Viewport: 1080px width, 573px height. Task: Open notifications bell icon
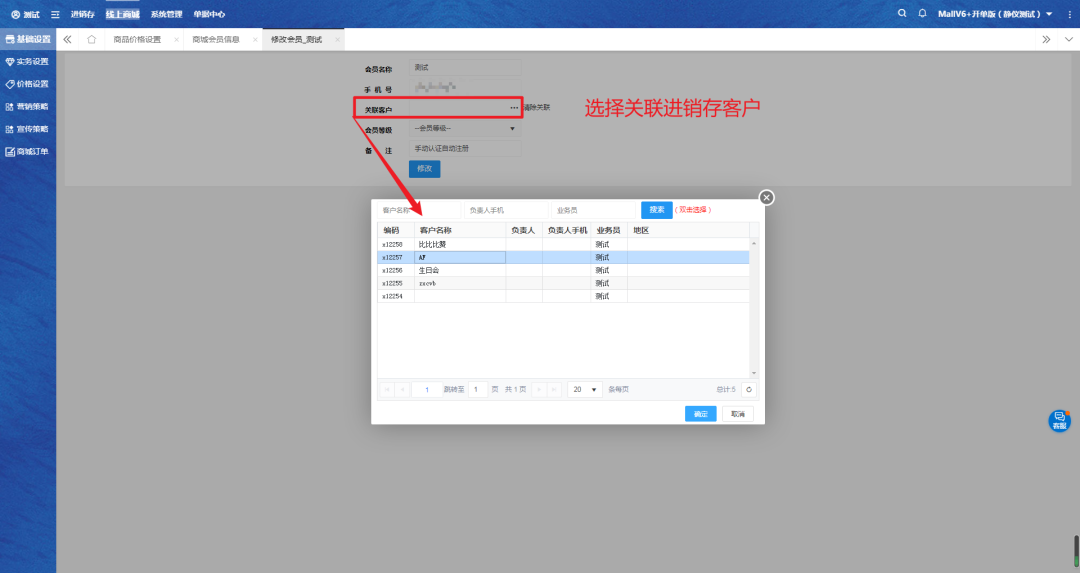(922, 14)
